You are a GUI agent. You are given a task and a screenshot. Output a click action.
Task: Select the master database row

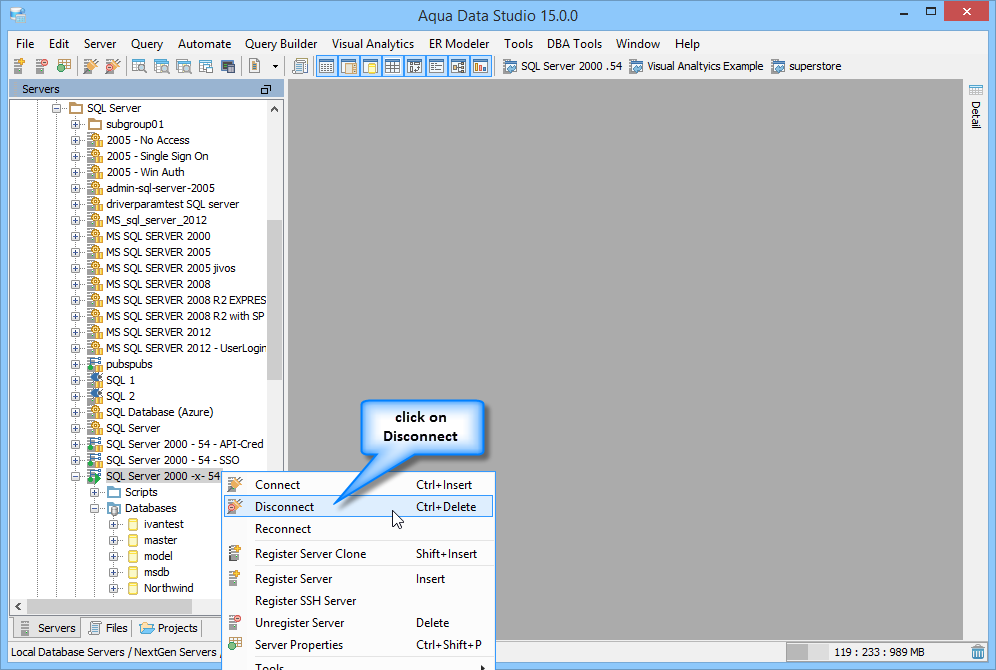coord(160,540)
